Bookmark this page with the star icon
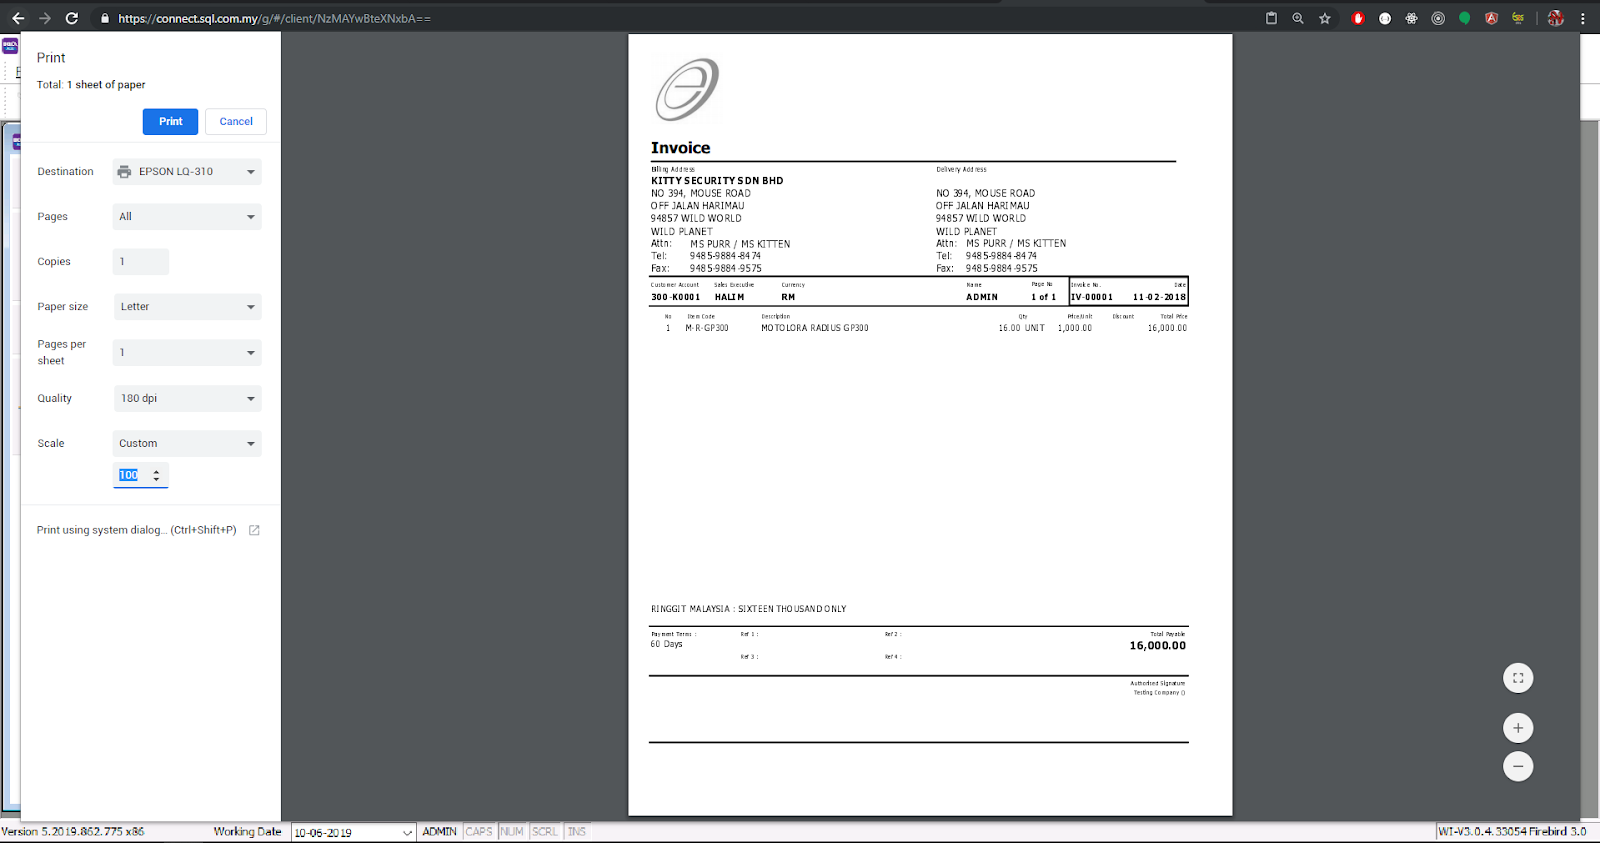The height and width of the screenshot is (843, 1600). tap(1325, 18)
